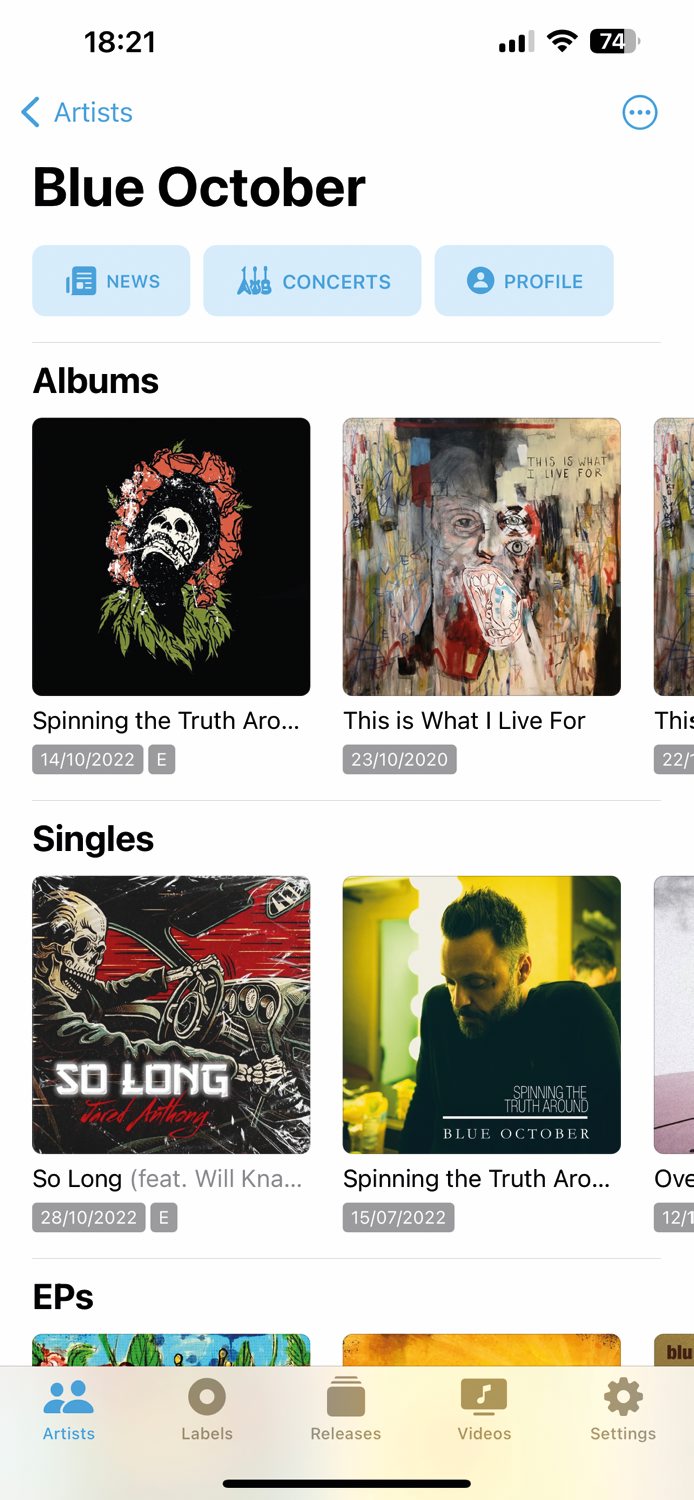The height and width of the screenshot is (1500, 694).
Task: Switch to the Labels tab
Action: pos(207,1410)
